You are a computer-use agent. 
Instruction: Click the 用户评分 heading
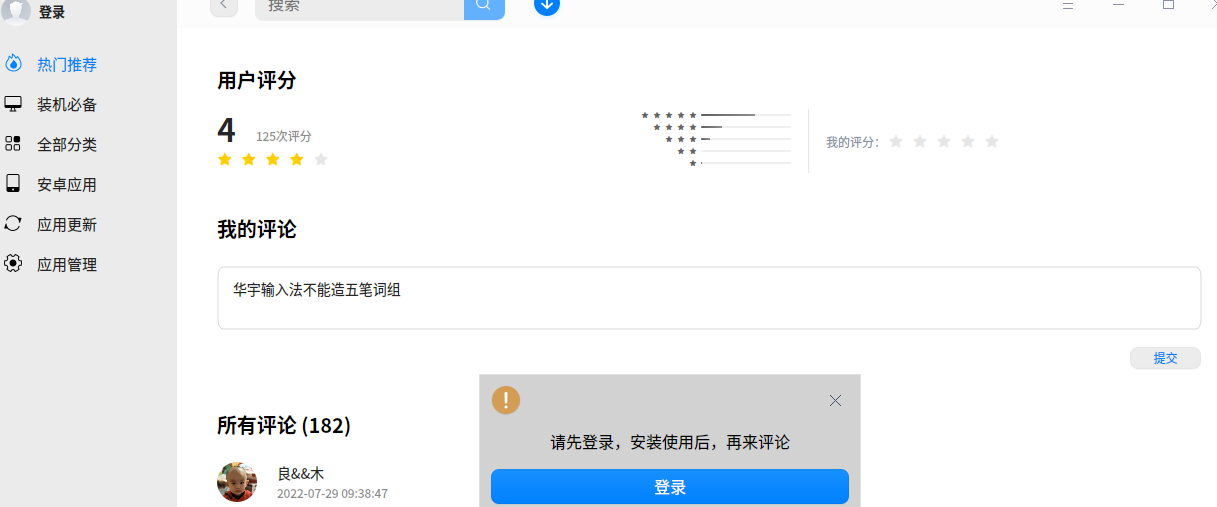tap(257, 81)
